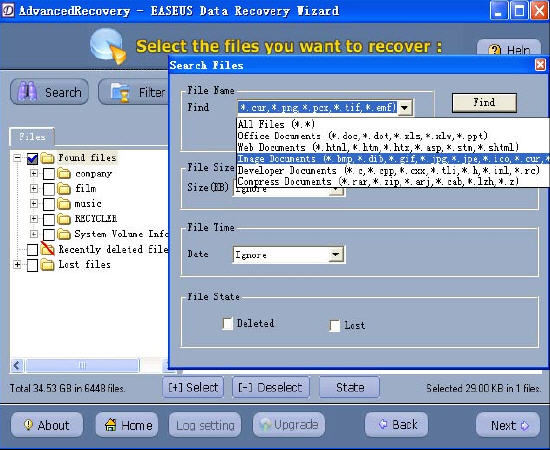Click the Find button
The width and height of the screenshot is (550, 450).
click(484, 103)
